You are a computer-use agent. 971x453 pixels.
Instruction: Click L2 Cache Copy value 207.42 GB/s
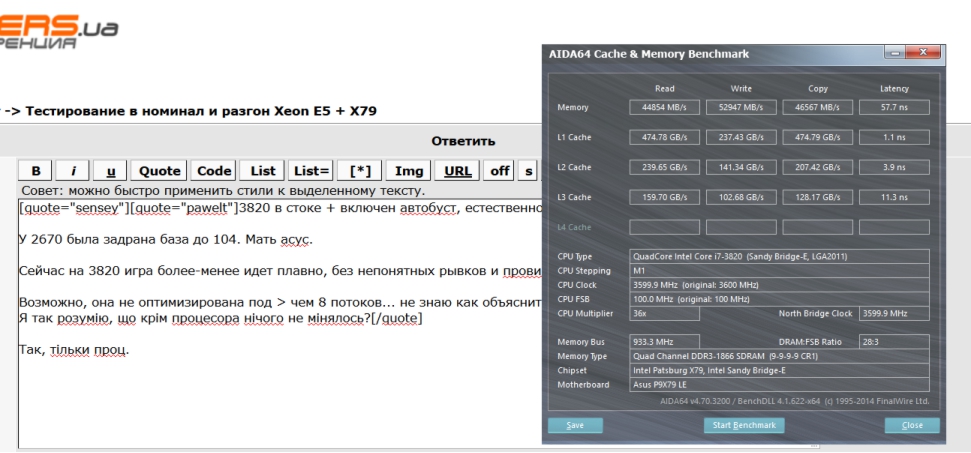point(817,167)
